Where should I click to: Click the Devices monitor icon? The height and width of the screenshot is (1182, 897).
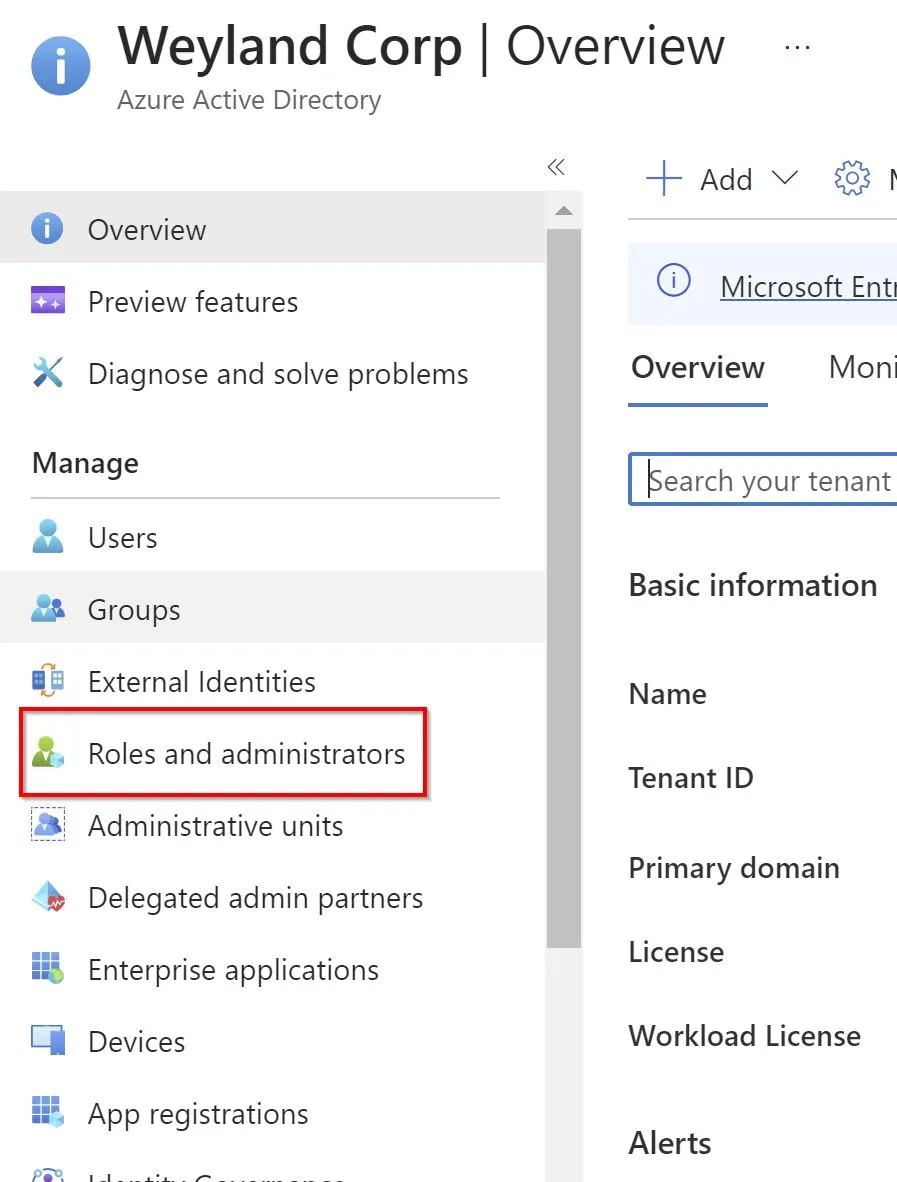[47, 1040]
